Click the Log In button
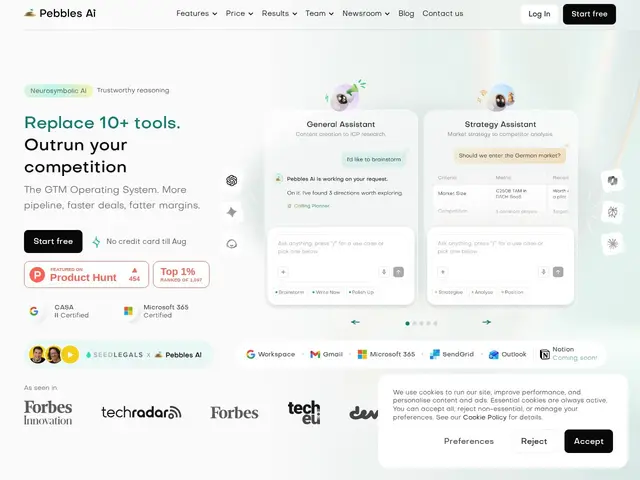 pos(539,14)
